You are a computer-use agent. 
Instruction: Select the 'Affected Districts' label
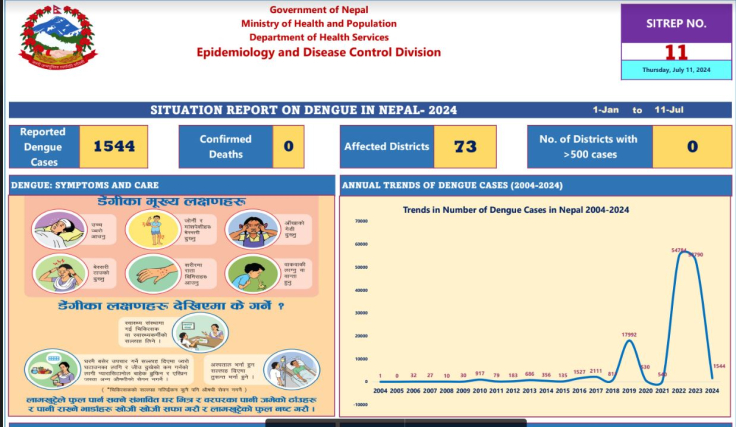coord(387,146)
